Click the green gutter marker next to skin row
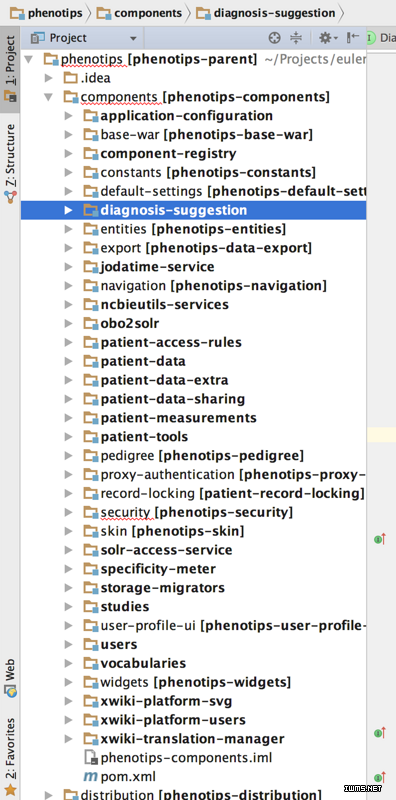This screenshot has width=396, height=800. point(379,538)
